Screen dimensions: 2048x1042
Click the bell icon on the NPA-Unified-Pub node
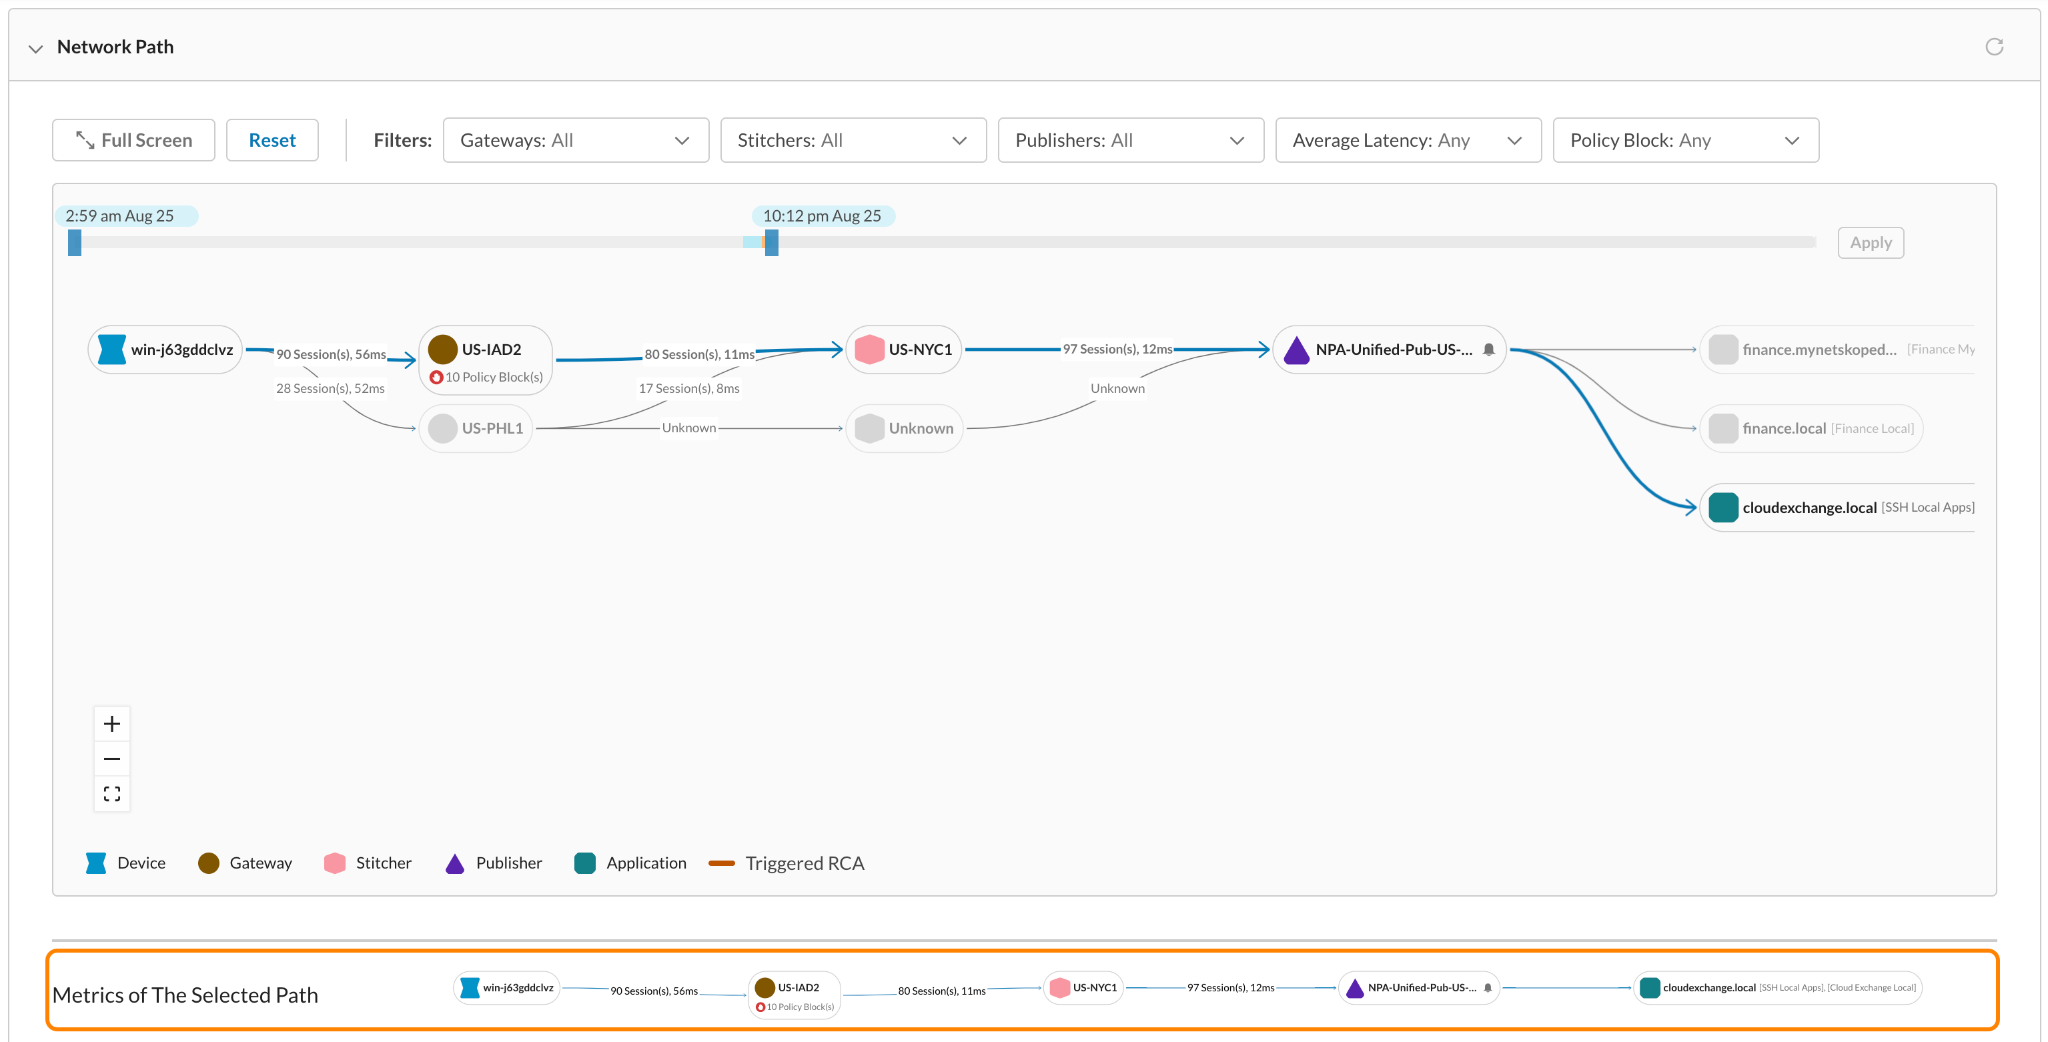point(1489,350)
